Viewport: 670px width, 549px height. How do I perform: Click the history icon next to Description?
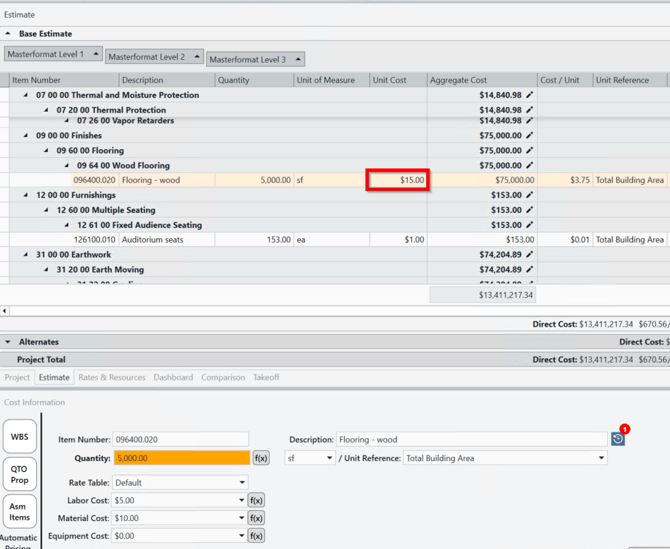coord(618,439)
